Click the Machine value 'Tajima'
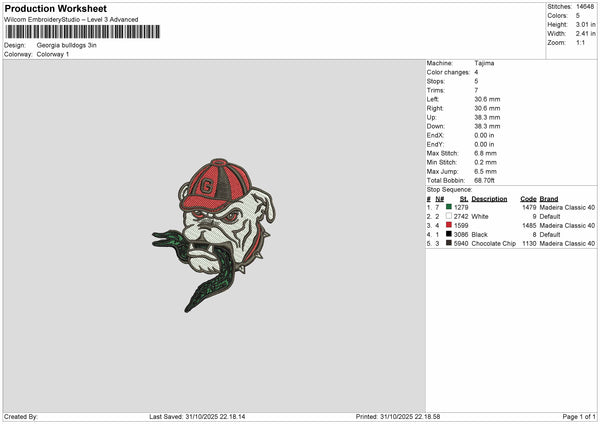Viewport: 600px width, 424px height. click(x=484, y=63)
